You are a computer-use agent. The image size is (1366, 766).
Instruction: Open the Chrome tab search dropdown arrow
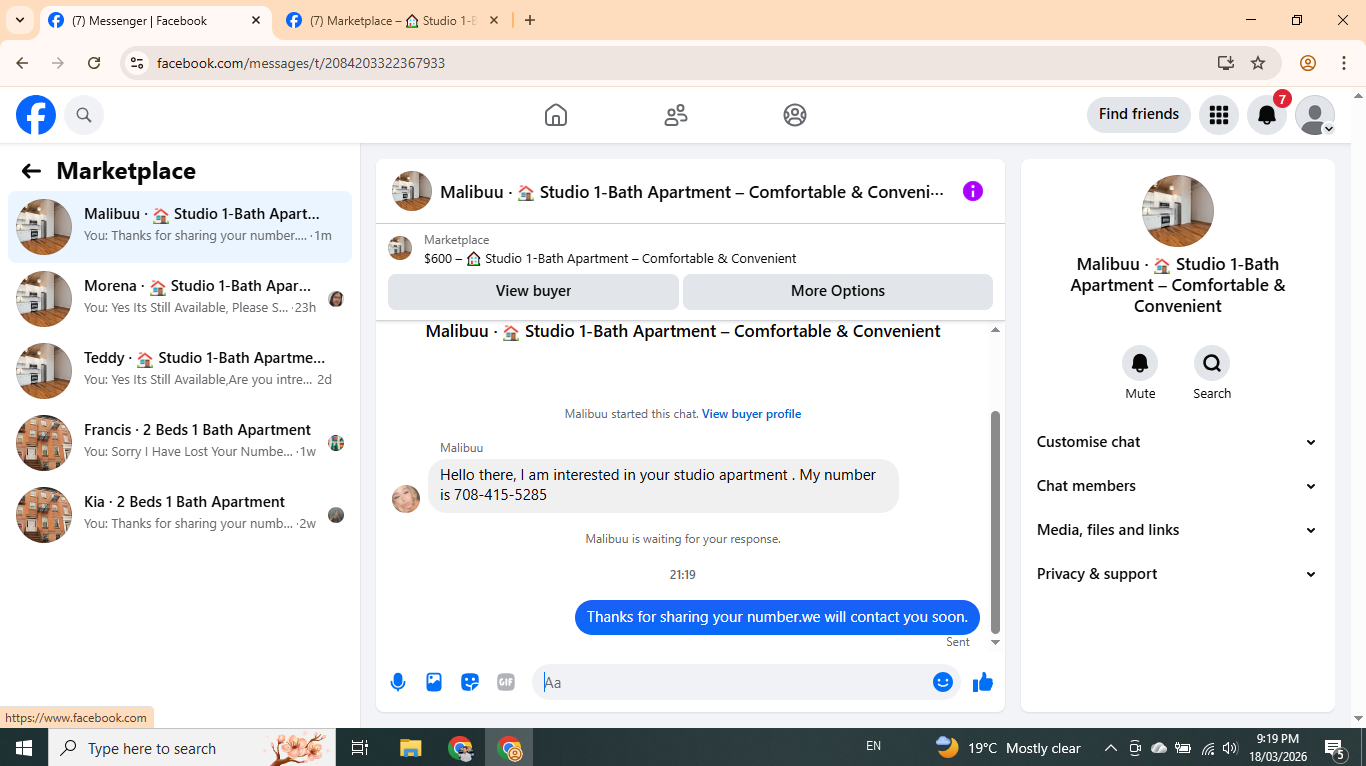point(19,20)
